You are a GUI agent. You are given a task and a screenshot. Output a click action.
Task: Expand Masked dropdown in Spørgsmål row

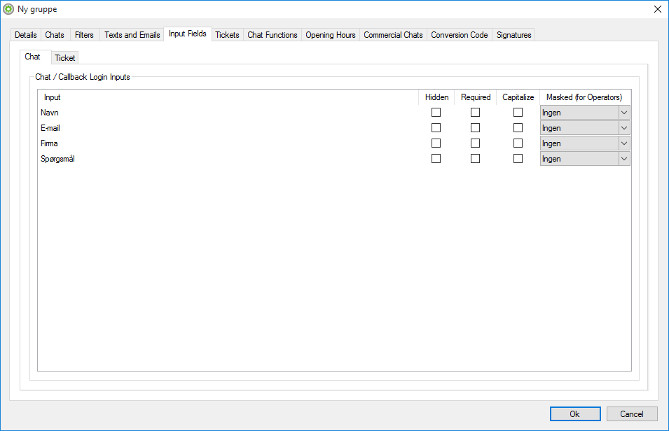point(585,159)
